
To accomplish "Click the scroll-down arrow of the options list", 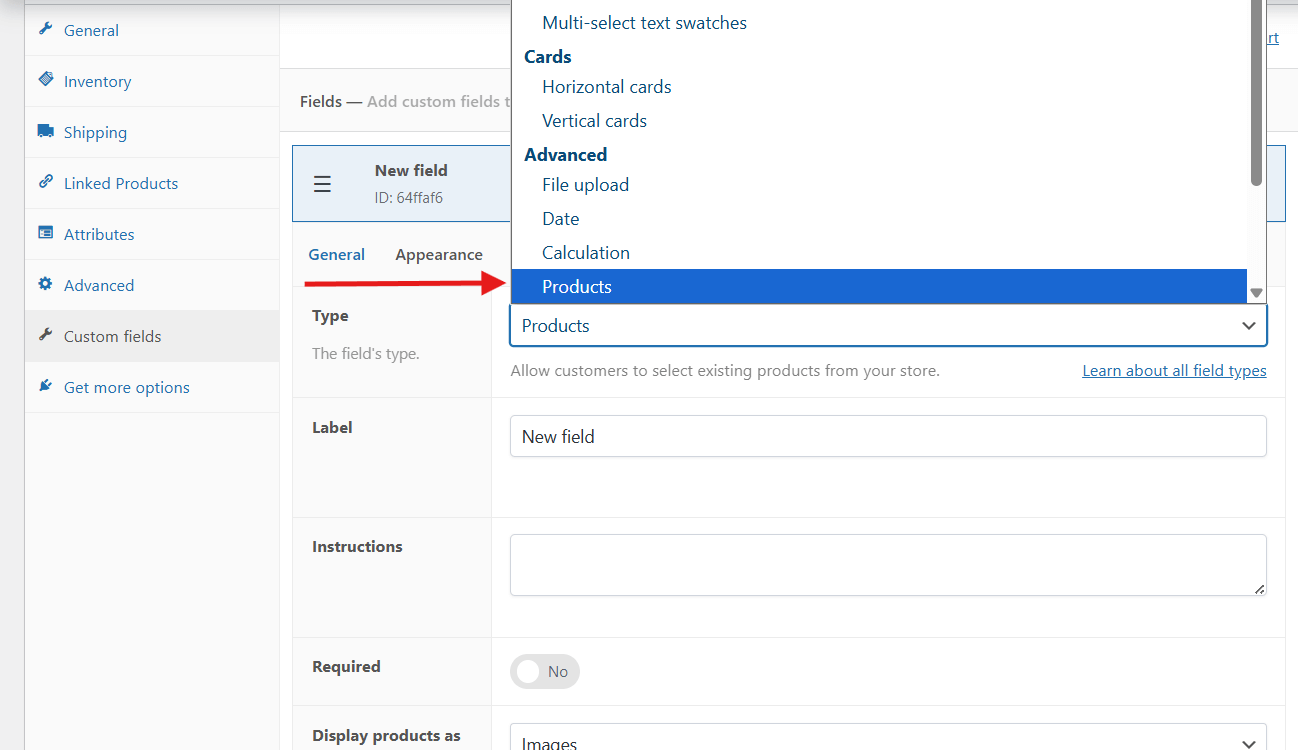I will 1257,293.
